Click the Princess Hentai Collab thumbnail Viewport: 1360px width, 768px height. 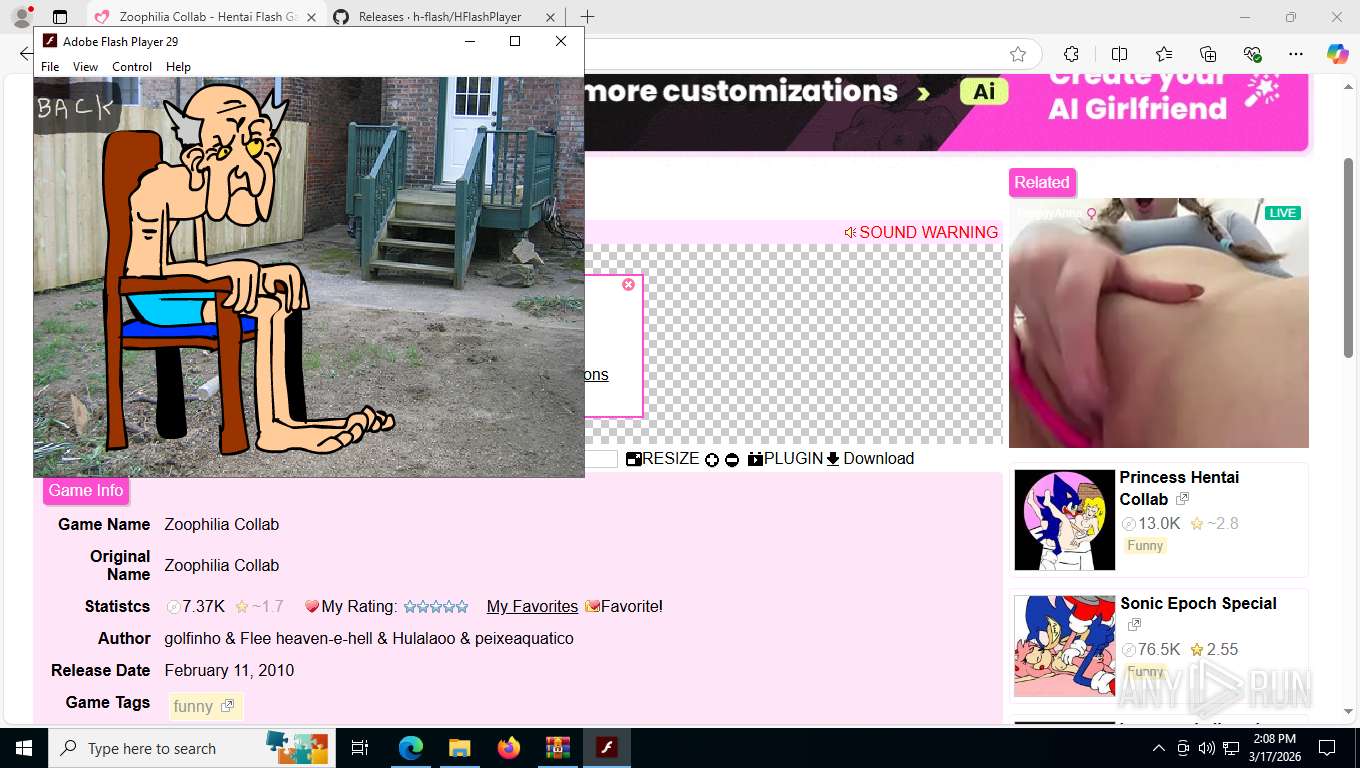tap(1065, 520)
